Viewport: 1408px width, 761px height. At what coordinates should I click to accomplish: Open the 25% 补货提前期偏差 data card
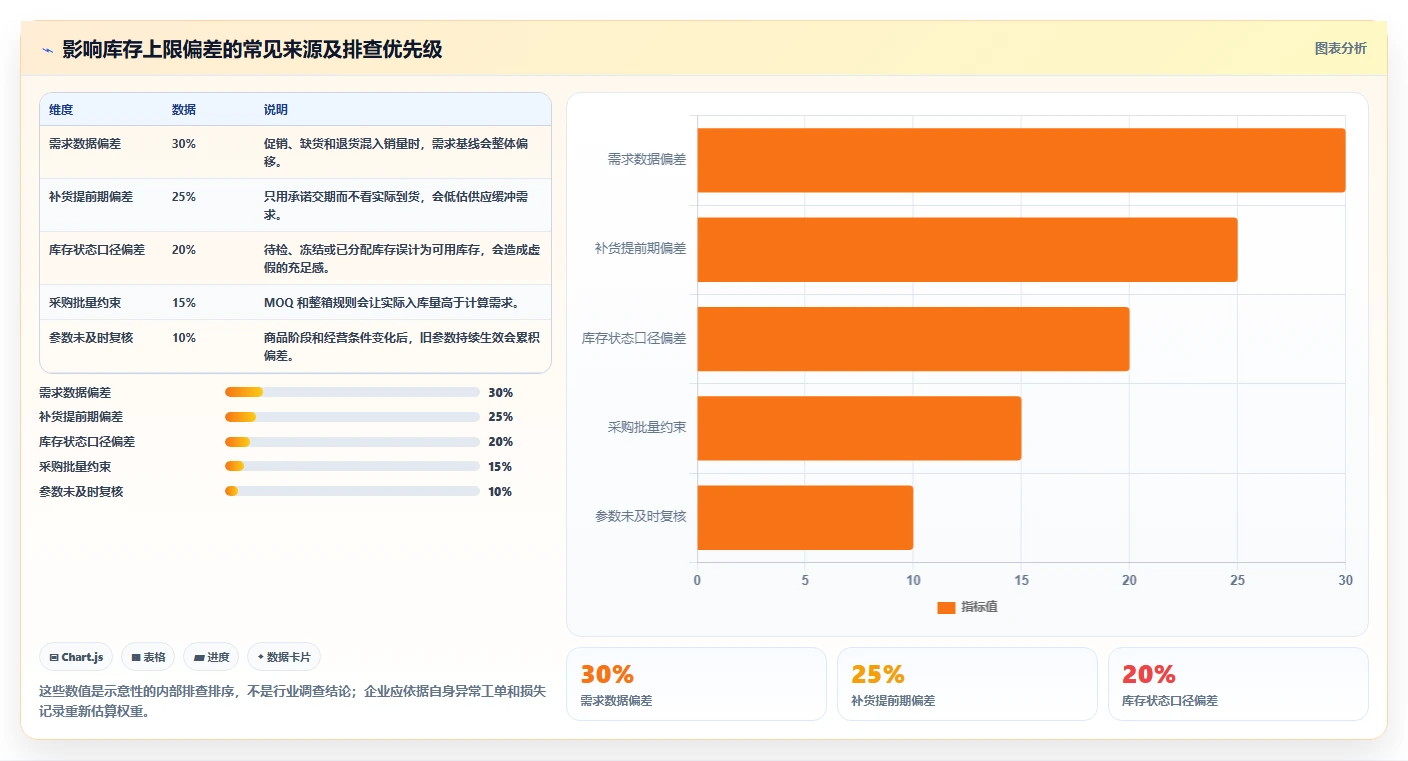click(967, 684)
